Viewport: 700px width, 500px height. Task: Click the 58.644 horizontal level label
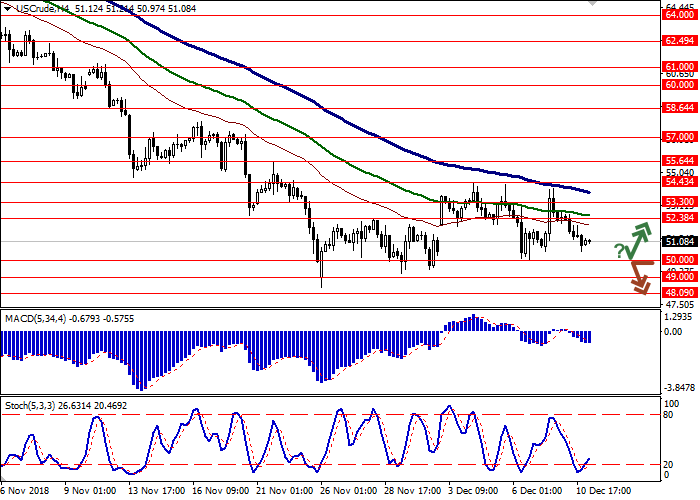point(680,108)
